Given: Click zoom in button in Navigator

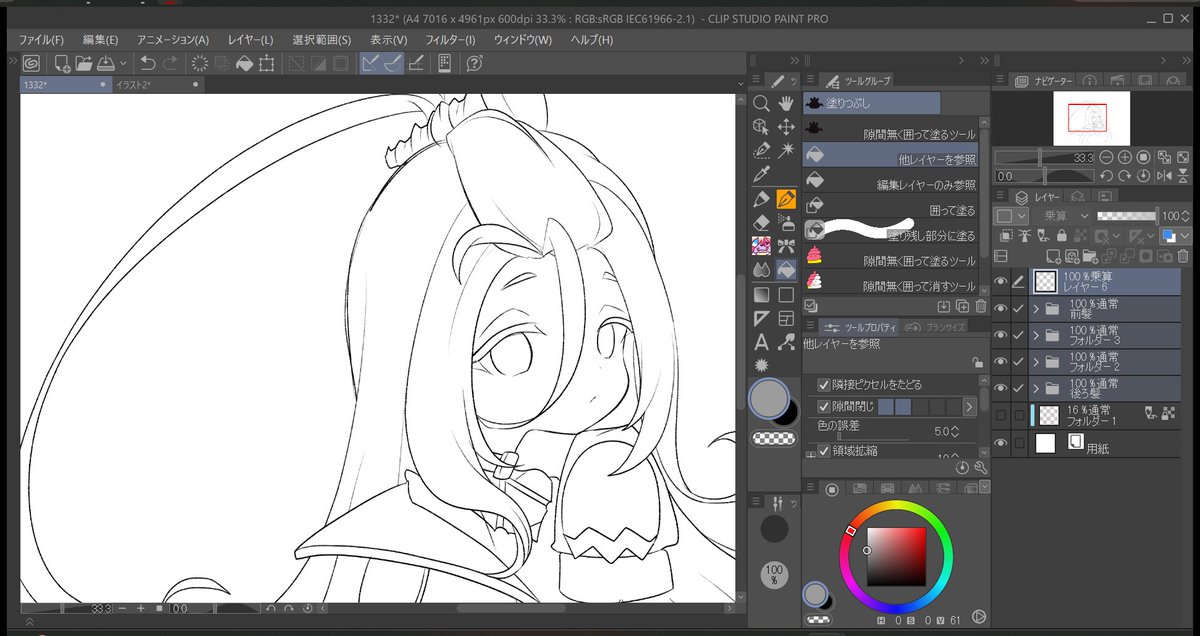Looking at the screenshot, I should click(1125, 157).
